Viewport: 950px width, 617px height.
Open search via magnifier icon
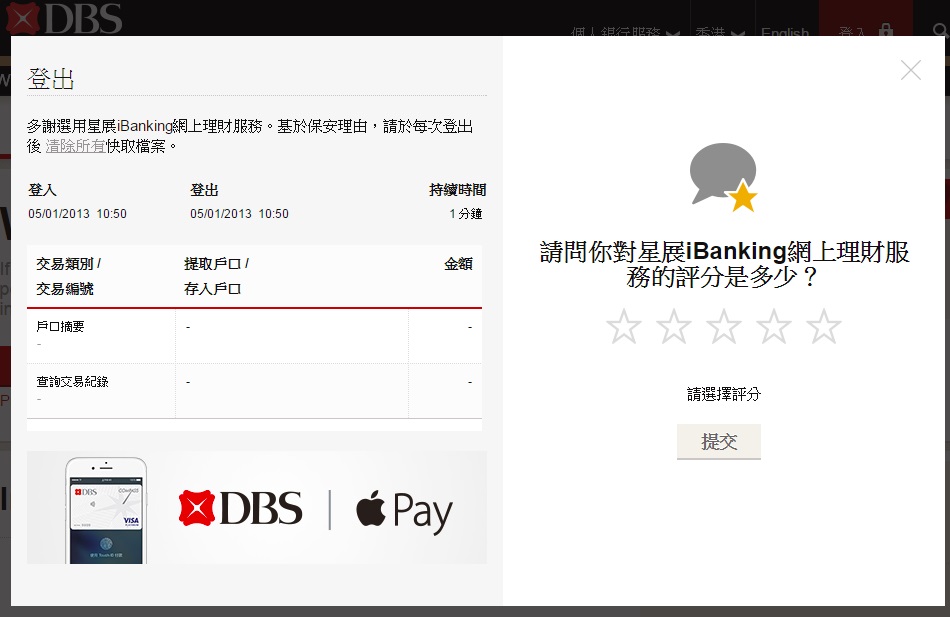(939, 31)
